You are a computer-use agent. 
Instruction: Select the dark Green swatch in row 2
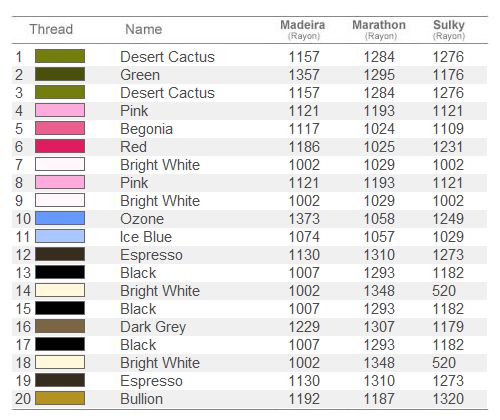click(x=60, y=74)
